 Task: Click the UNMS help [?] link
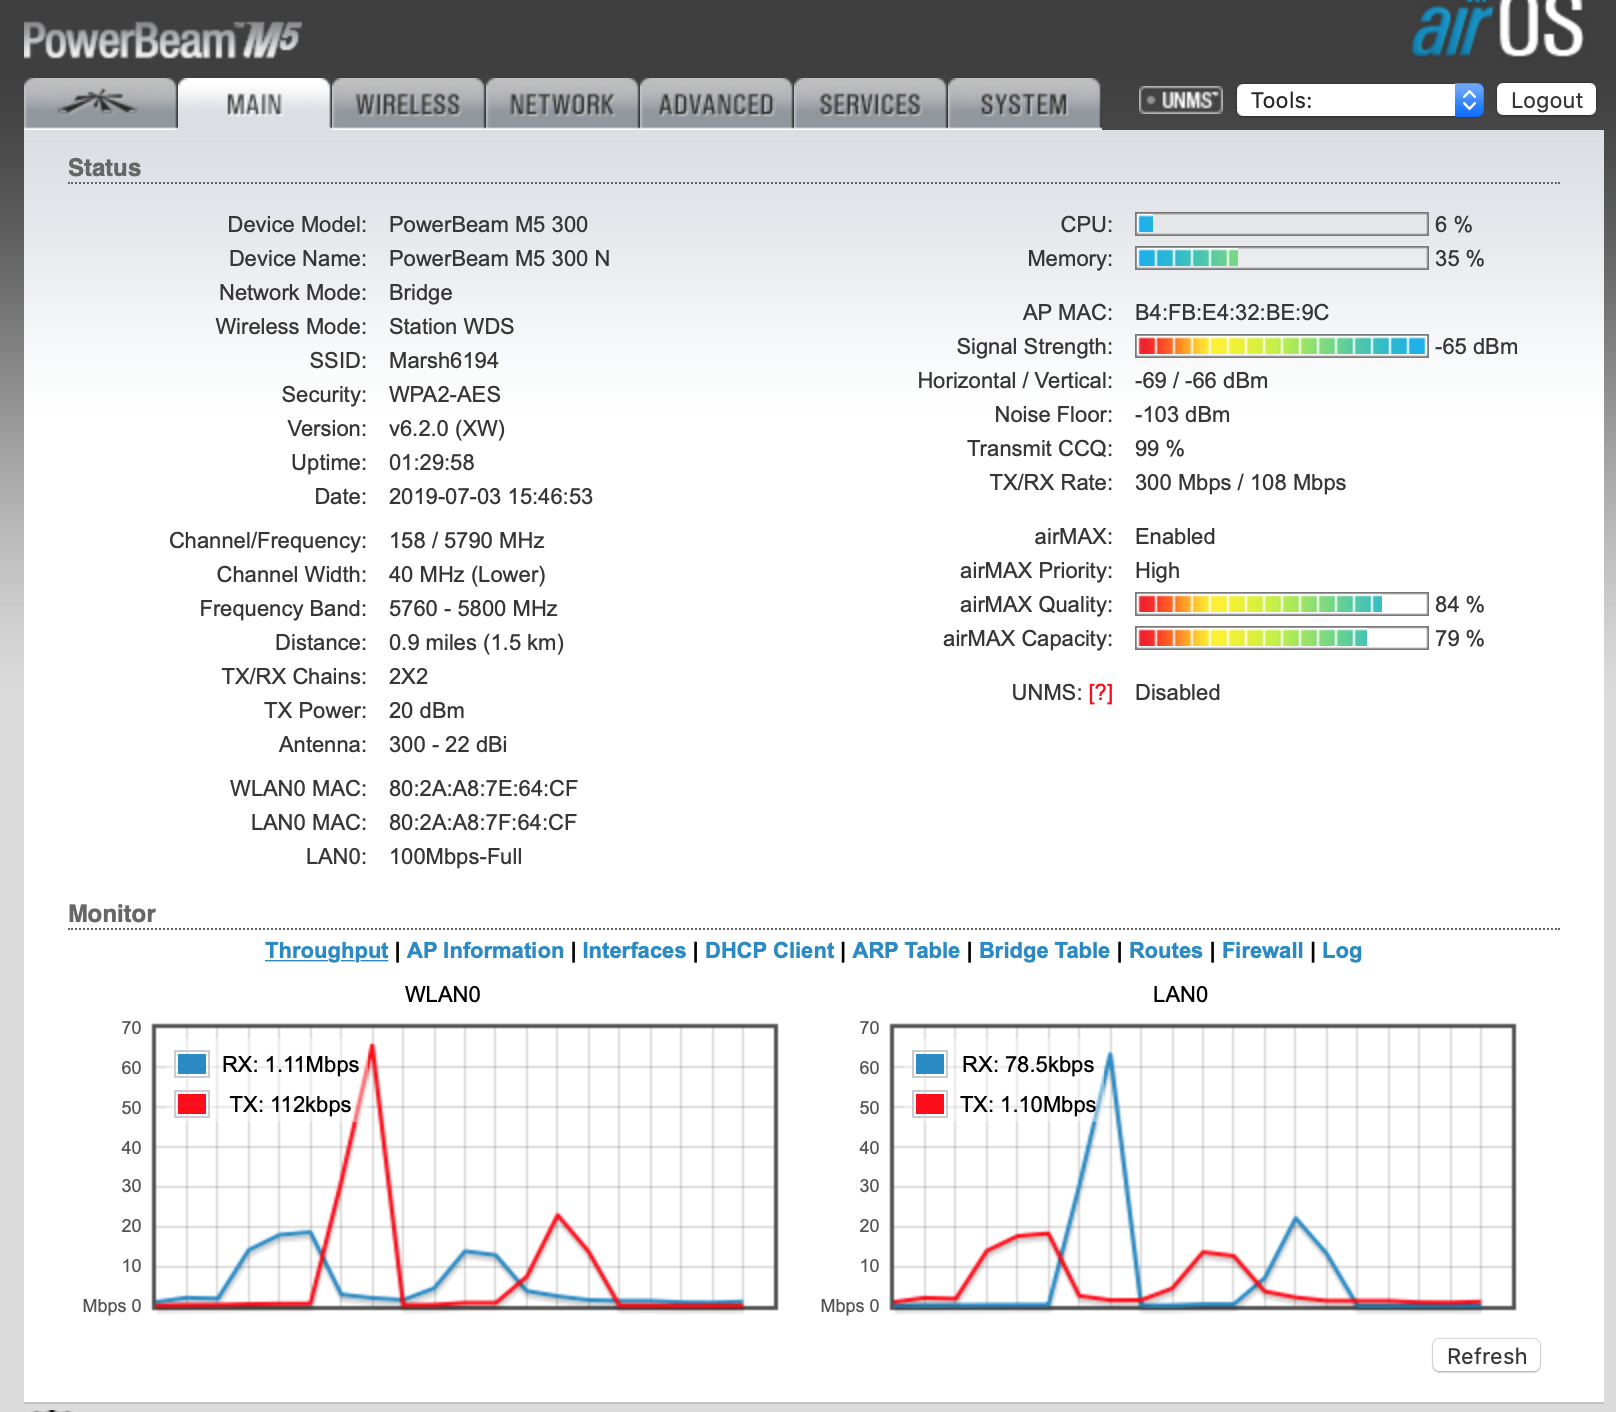(1100, 693)
